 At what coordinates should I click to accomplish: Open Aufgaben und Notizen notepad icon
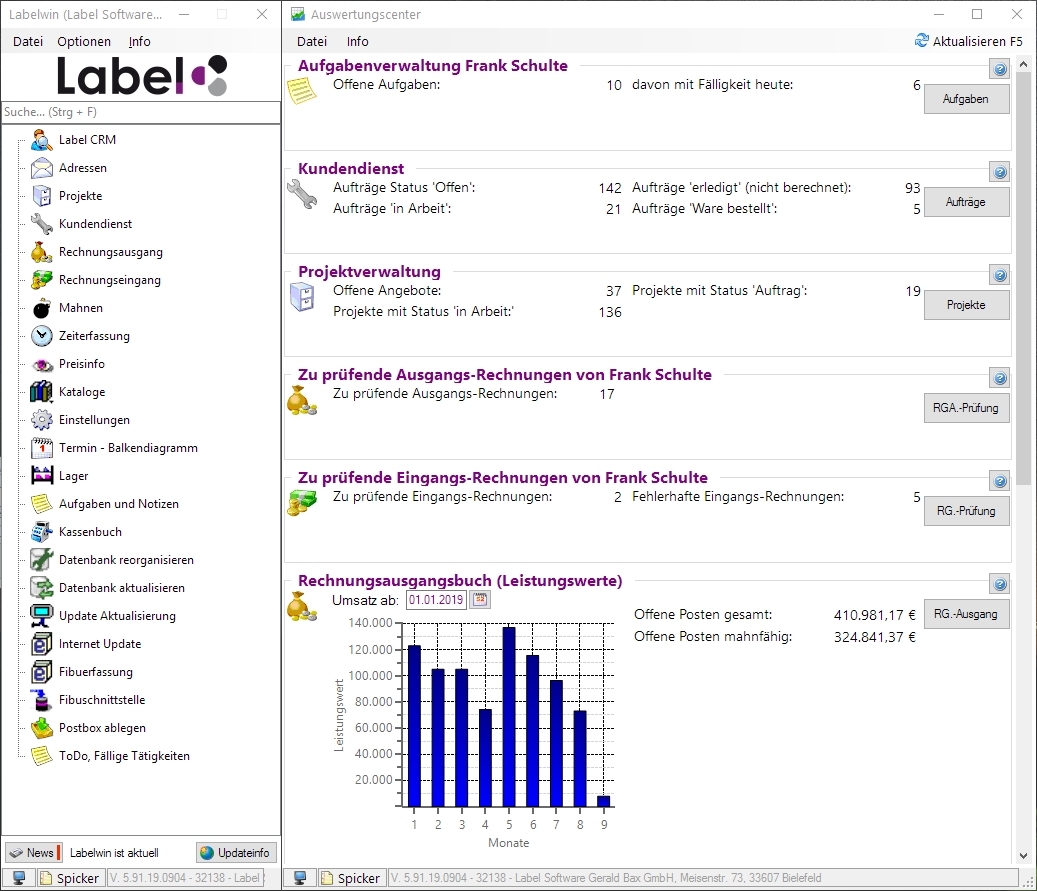click(42, 504)
